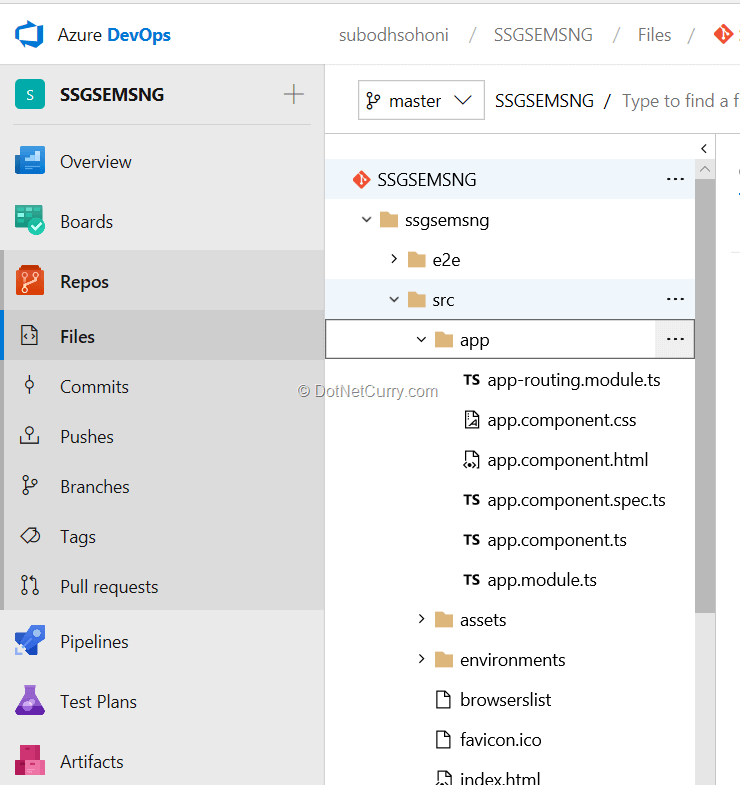Screen dimensions: 740x785
Task: Open more actions for src folder
Action: 675,299
